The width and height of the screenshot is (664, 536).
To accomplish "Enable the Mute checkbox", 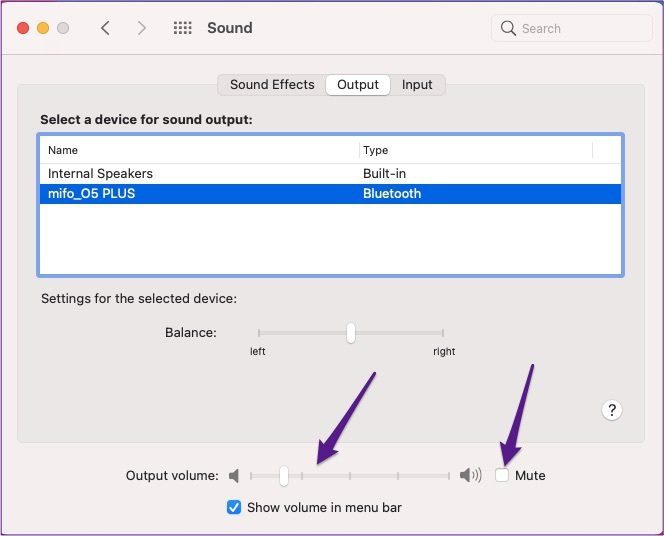I will (x=502, y=475).
